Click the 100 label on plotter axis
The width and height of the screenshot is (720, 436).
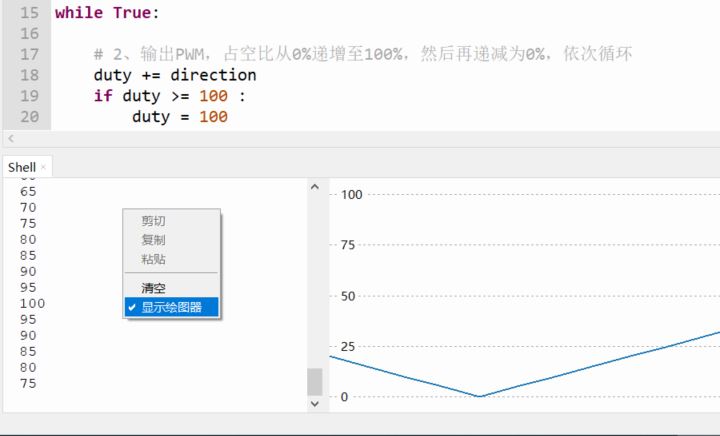(352, 195)
